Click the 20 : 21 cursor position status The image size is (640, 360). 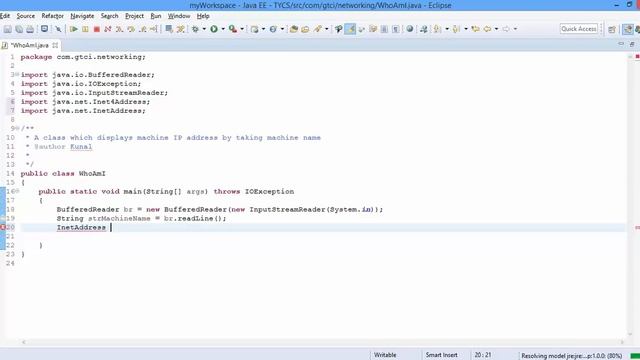(483, 355)
